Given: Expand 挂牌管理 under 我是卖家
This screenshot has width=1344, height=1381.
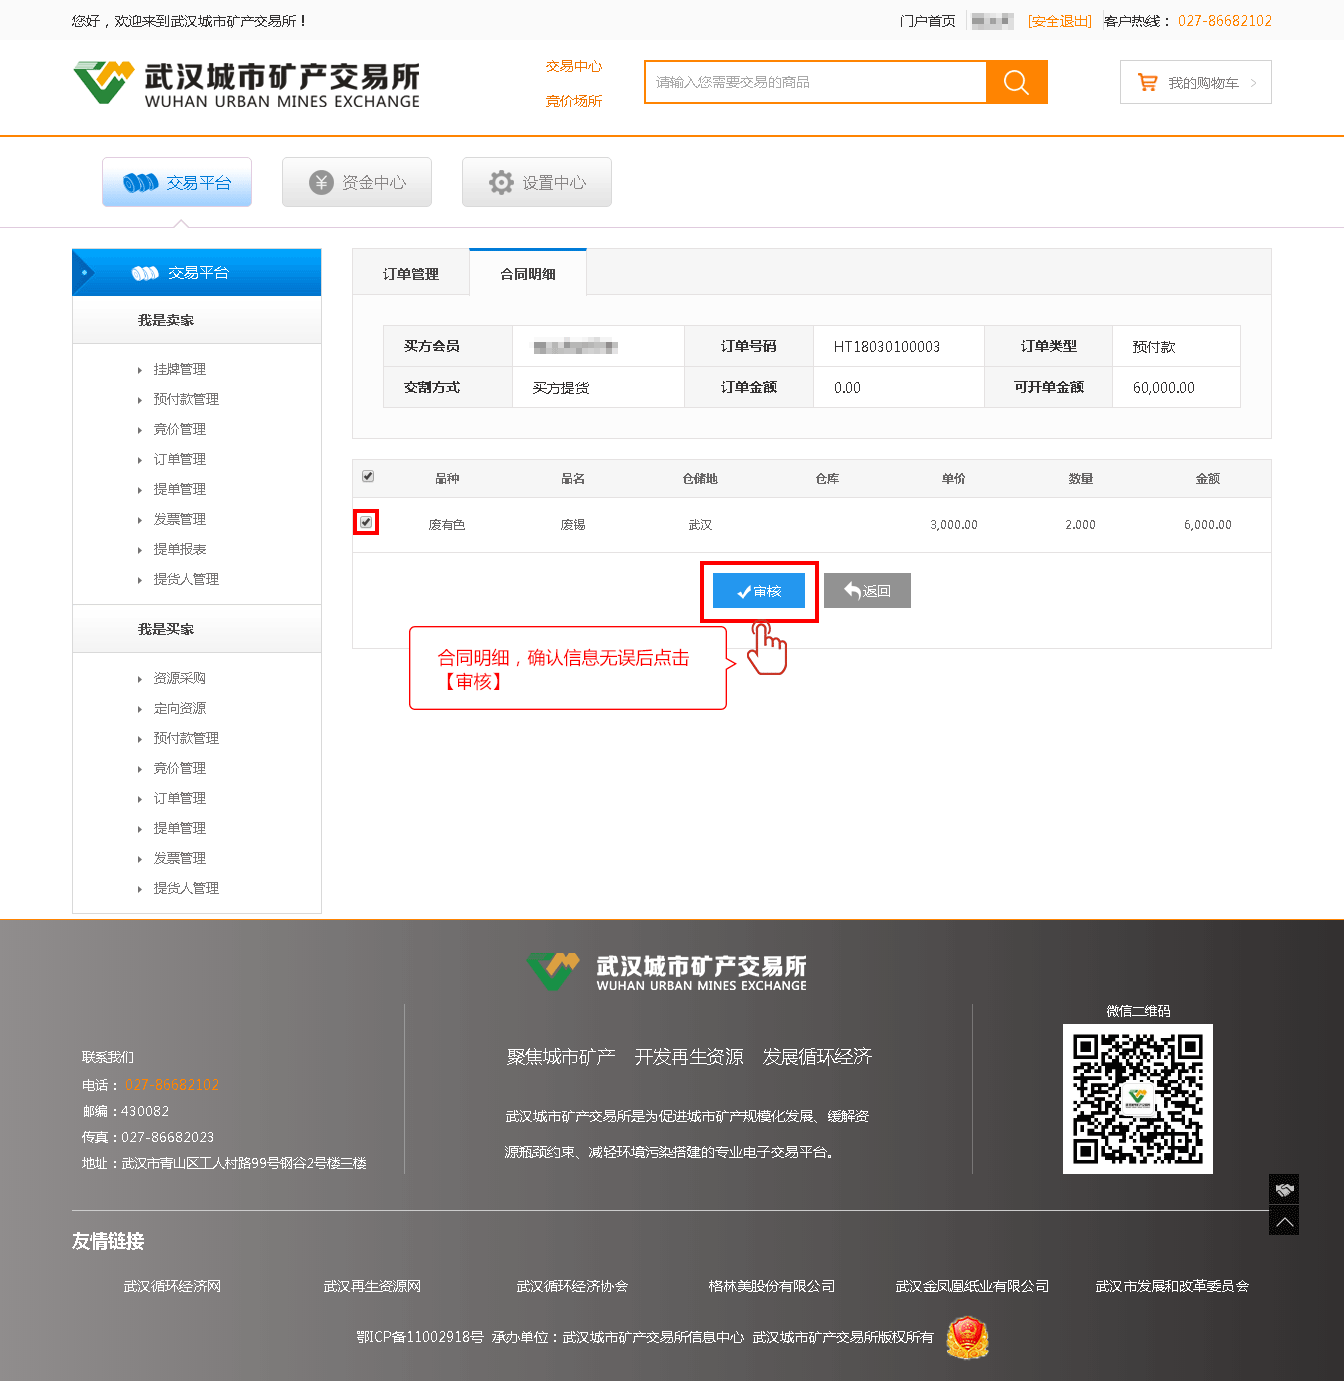Looking at the screenshot, I should tap(179, 369).
